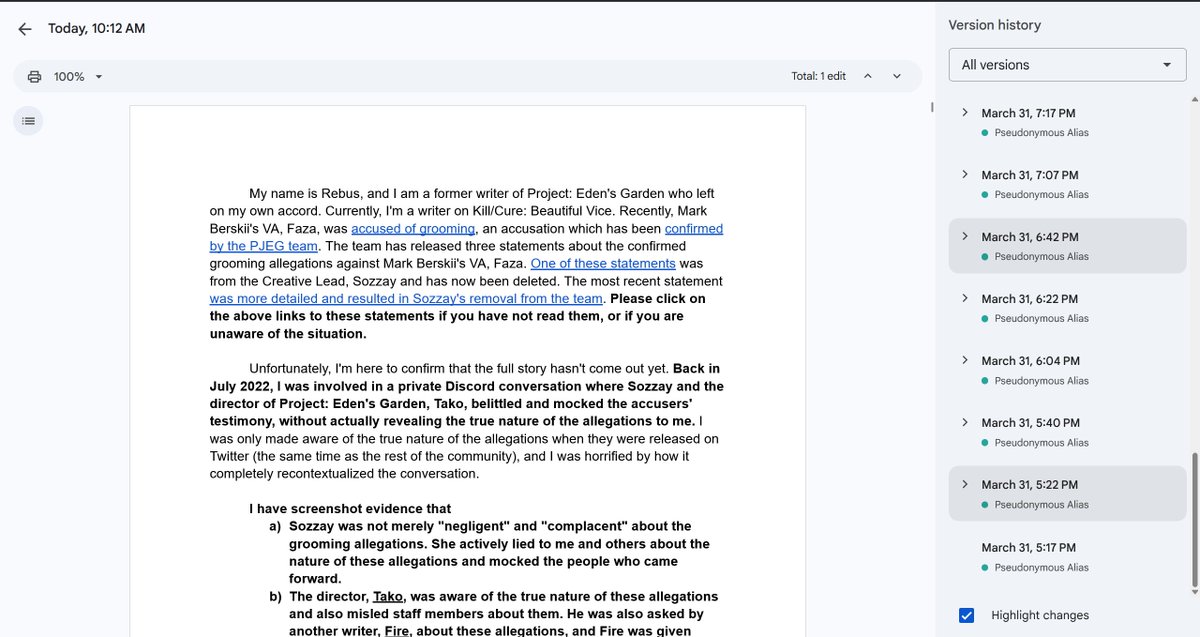Select the March 31, 7:17 PM timestamp text
The width and height of the screenshot is (1200, 637).
pos(1028,113)
